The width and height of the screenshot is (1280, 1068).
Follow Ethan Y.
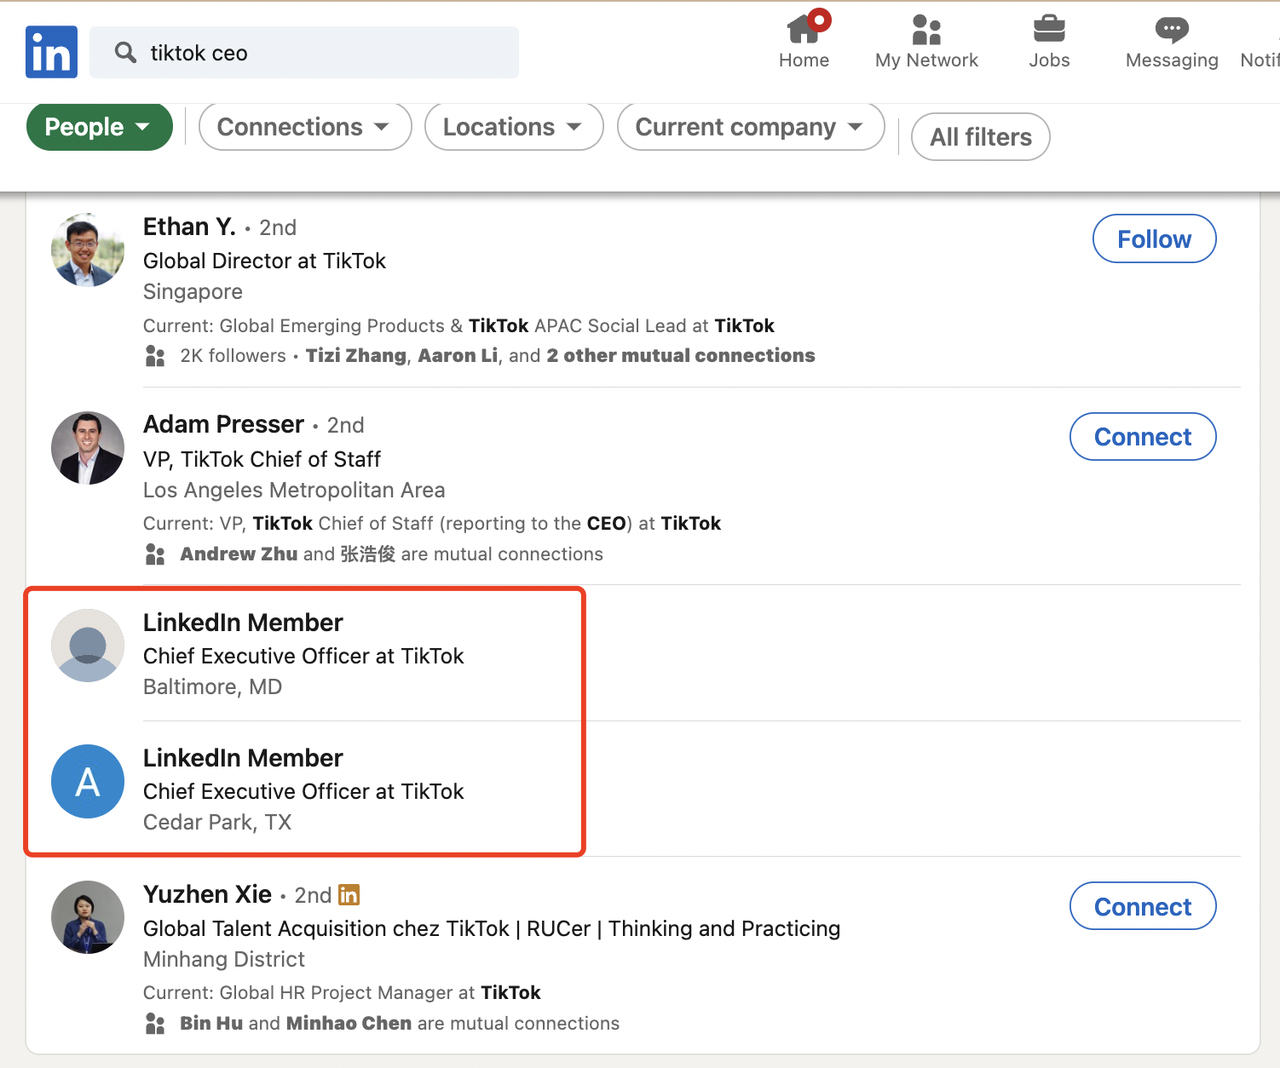(x=1154, y=239)
